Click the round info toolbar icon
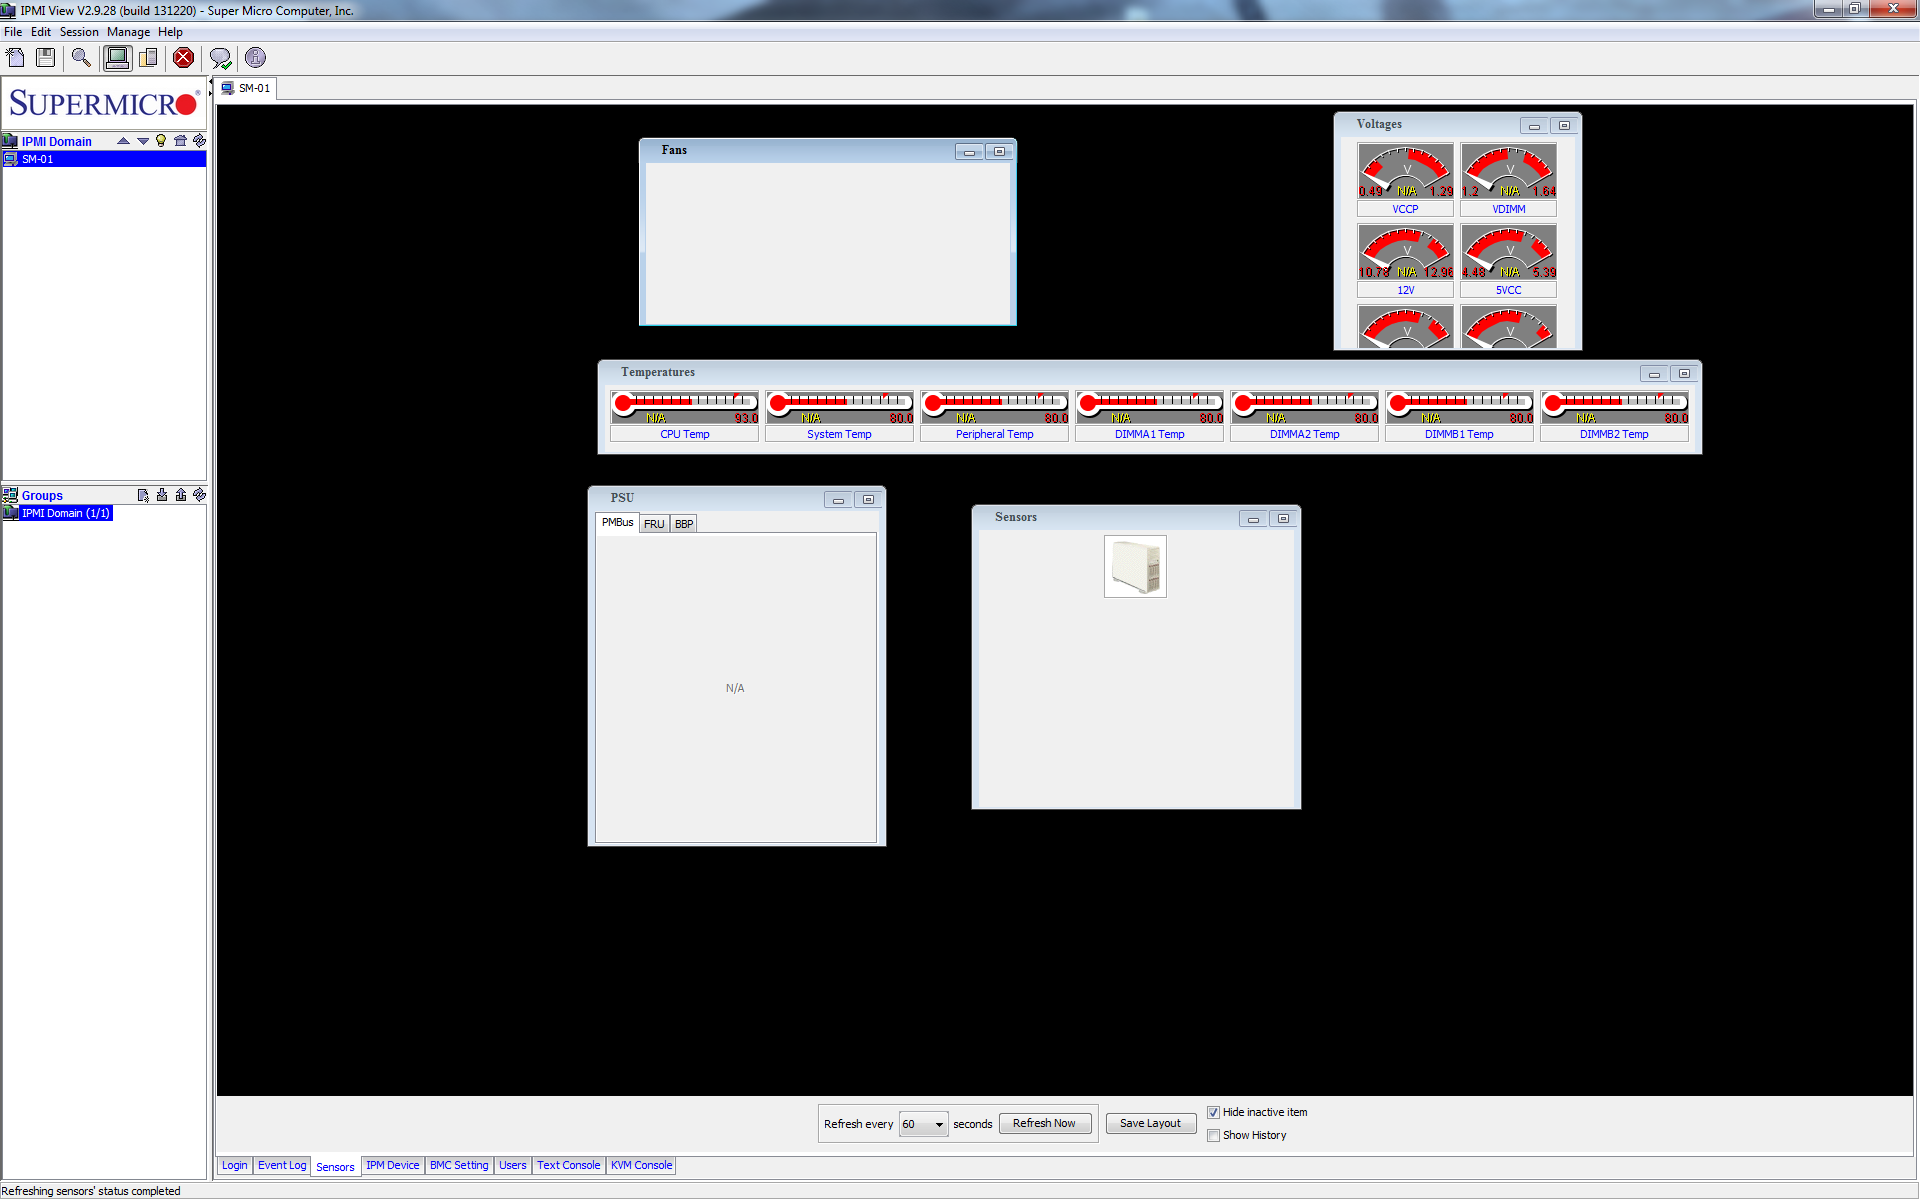This screenshot has width=1920, height=1200. pos(255,58)
